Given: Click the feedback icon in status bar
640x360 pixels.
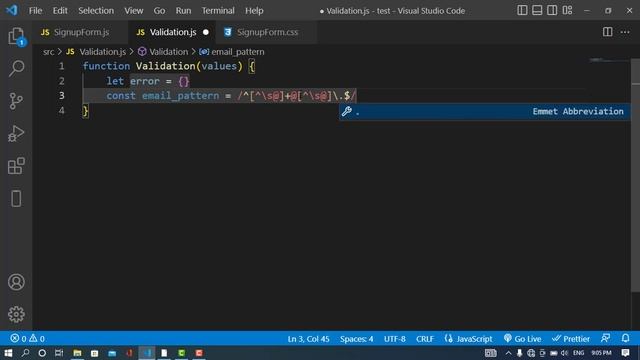Looking at the screenshot, I should click(605, 338).
